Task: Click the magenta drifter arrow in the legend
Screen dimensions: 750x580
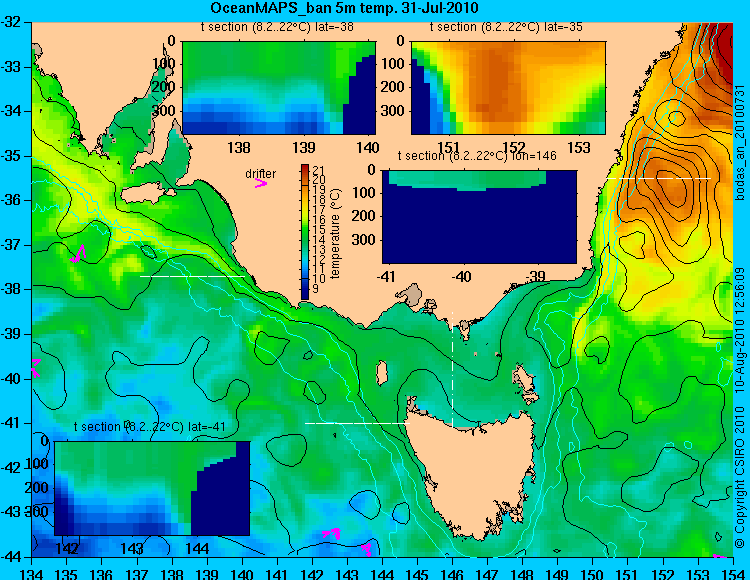Action: click(x=261, y=183)
